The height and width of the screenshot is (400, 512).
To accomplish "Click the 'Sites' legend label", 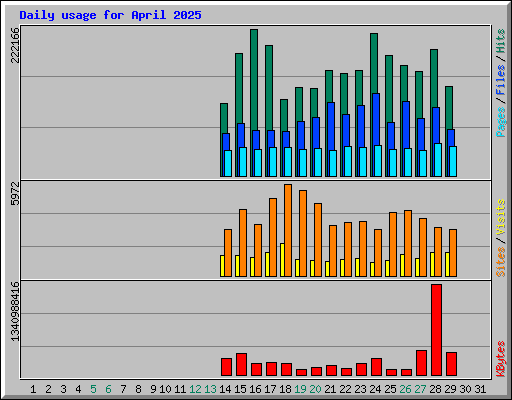I will pyautogui.click(x=500, y=262).
